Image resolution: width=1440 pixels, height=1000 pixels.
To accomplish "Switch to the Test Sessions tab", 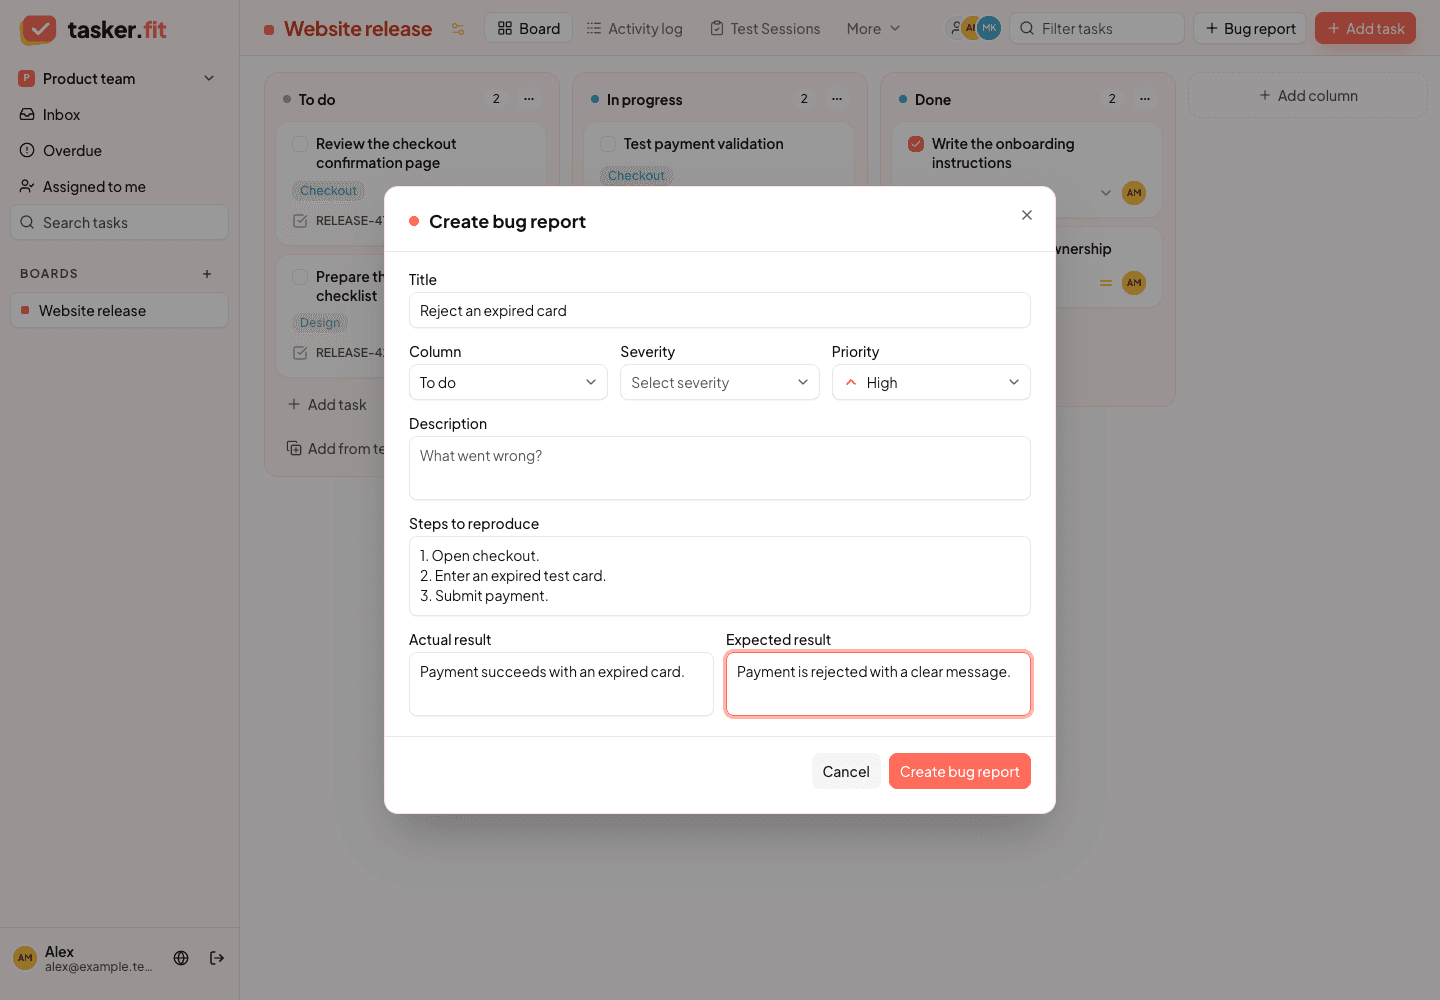I will 765,29.
